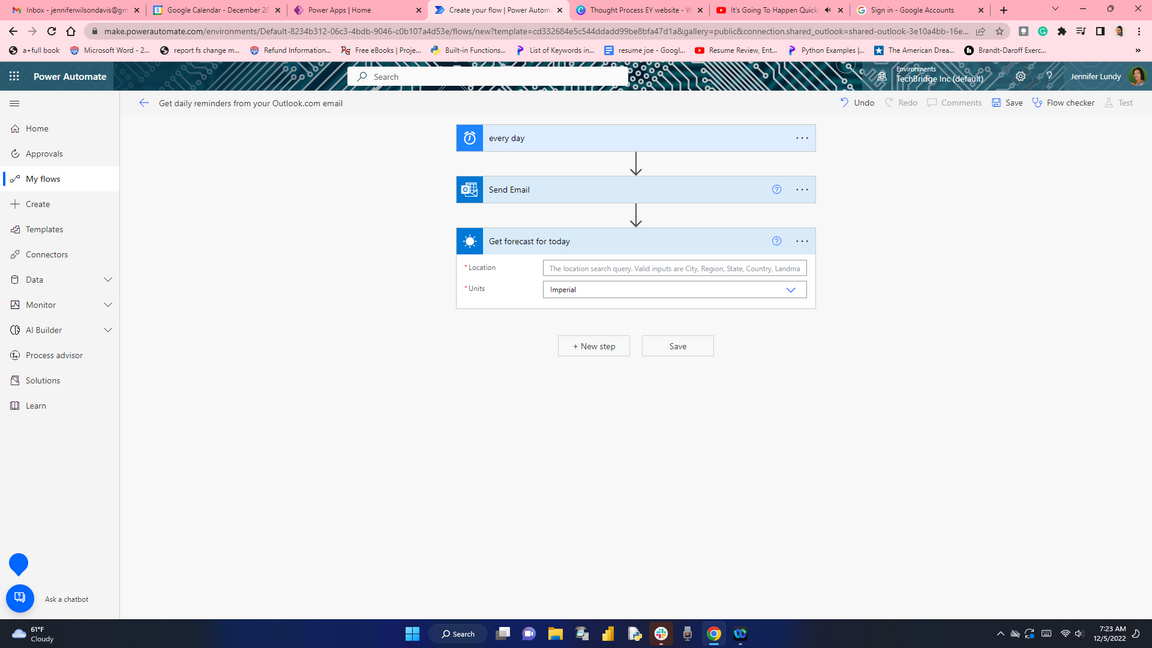This screenshot has width=1152, height=648.
Task: Open the help question mark in header
Action: tap(1049, 76)
